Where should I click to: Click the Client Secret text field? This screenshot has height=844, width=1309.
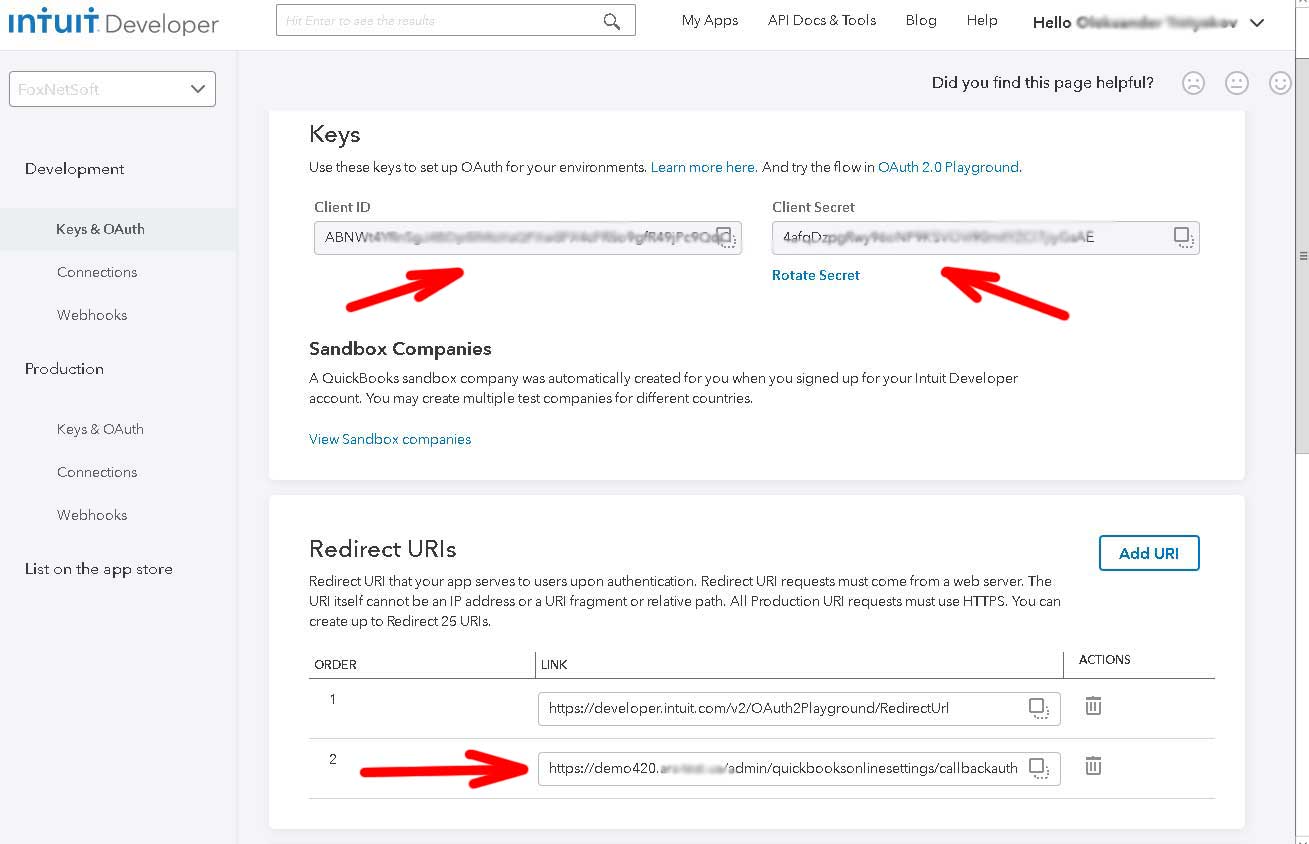[985, 237]
